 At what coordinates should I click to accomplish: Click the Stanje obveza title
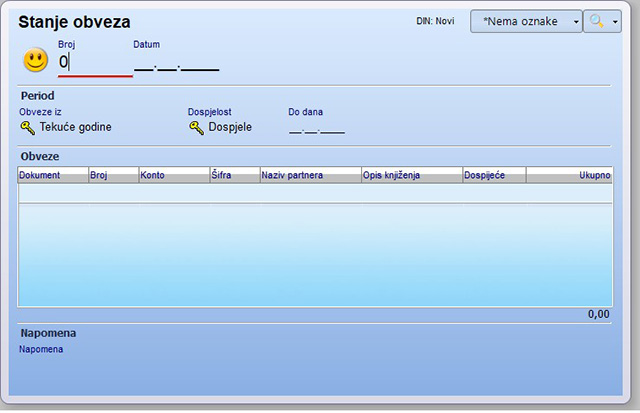tap(74, 22)
